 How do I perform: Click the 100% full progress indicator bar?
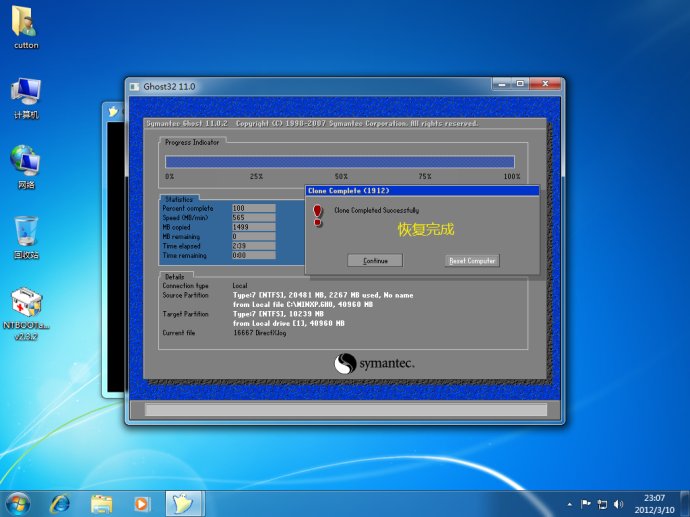[x=340, y=161]
